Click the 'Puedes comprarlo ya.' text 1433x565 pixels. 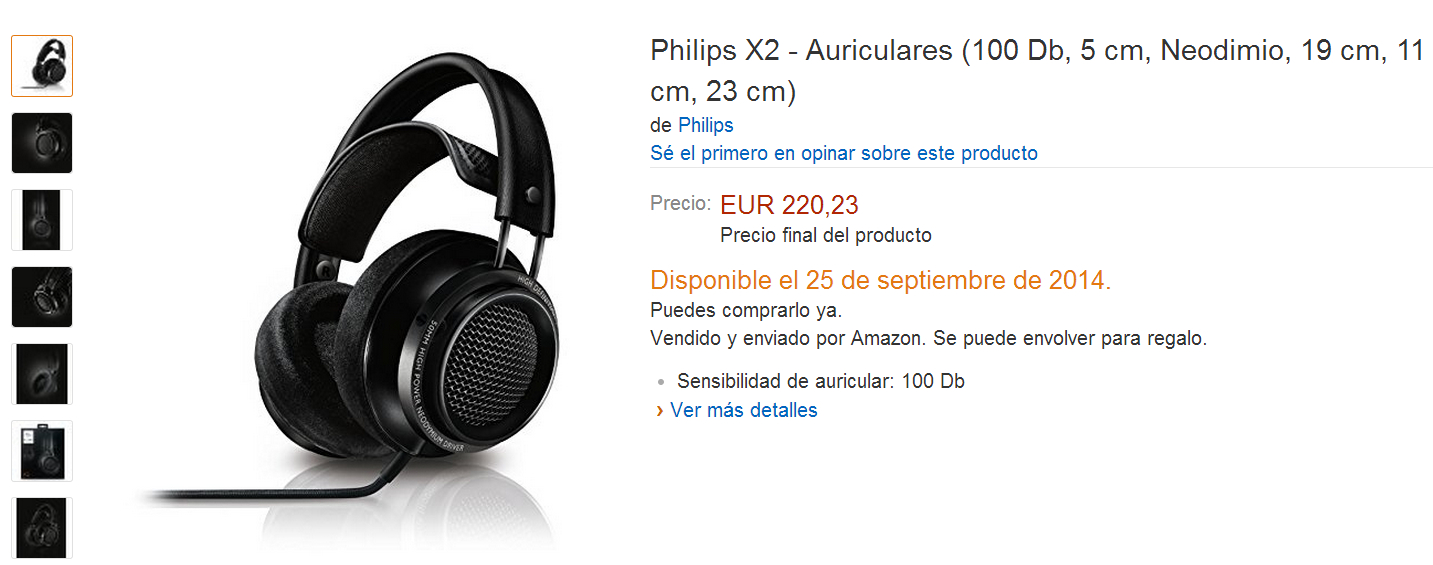746,309
